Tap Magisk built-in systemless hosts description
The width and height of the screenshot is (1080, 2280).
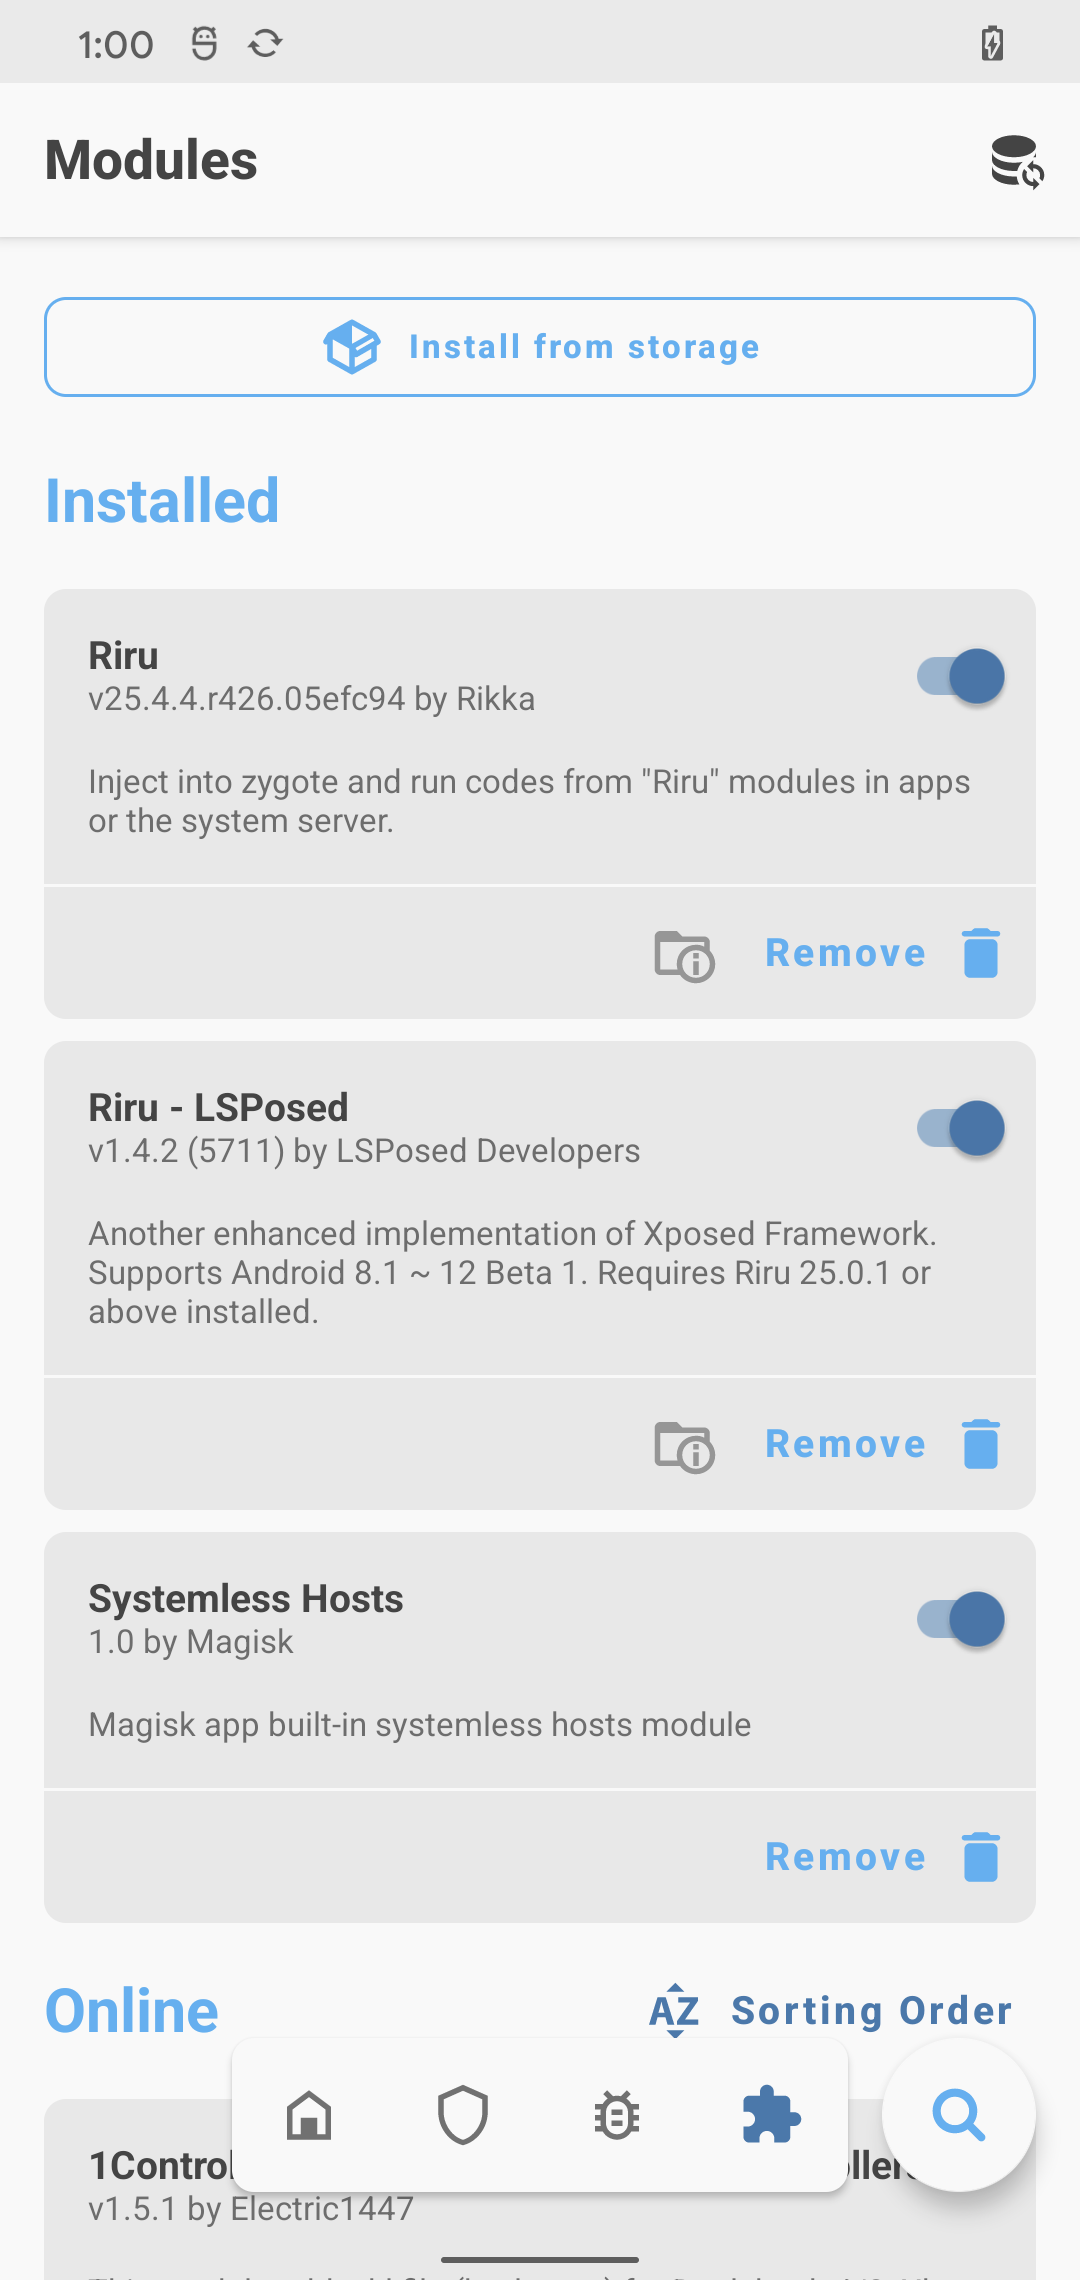(x=420, y=1725)
